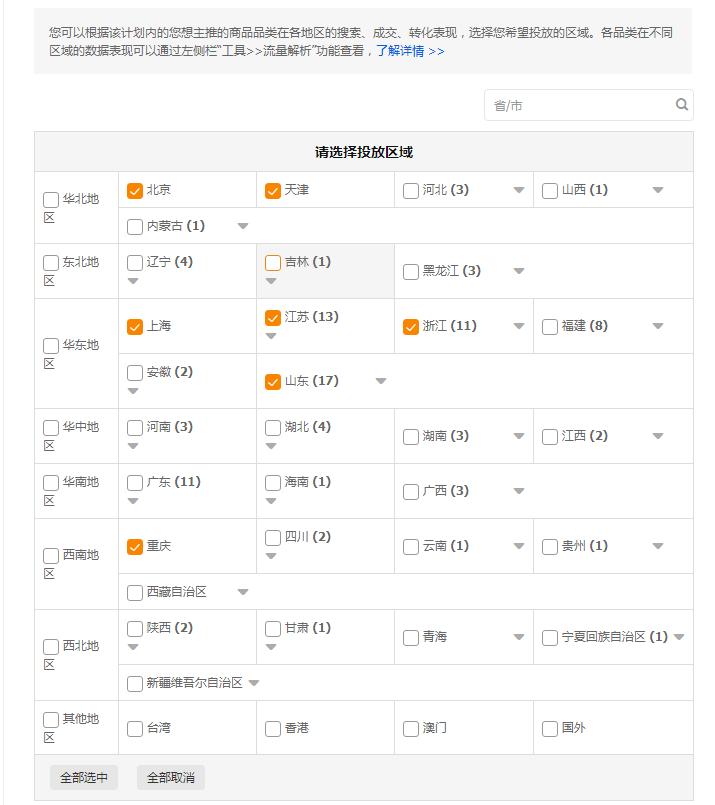Expand the 浙江 (11) dropdown arrow
The height and width of the screenshot is (805, 715).
pos(519,326)
